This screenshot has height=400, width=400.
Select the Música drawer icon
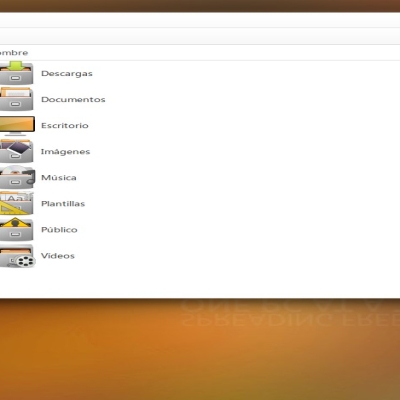(17, 177)
